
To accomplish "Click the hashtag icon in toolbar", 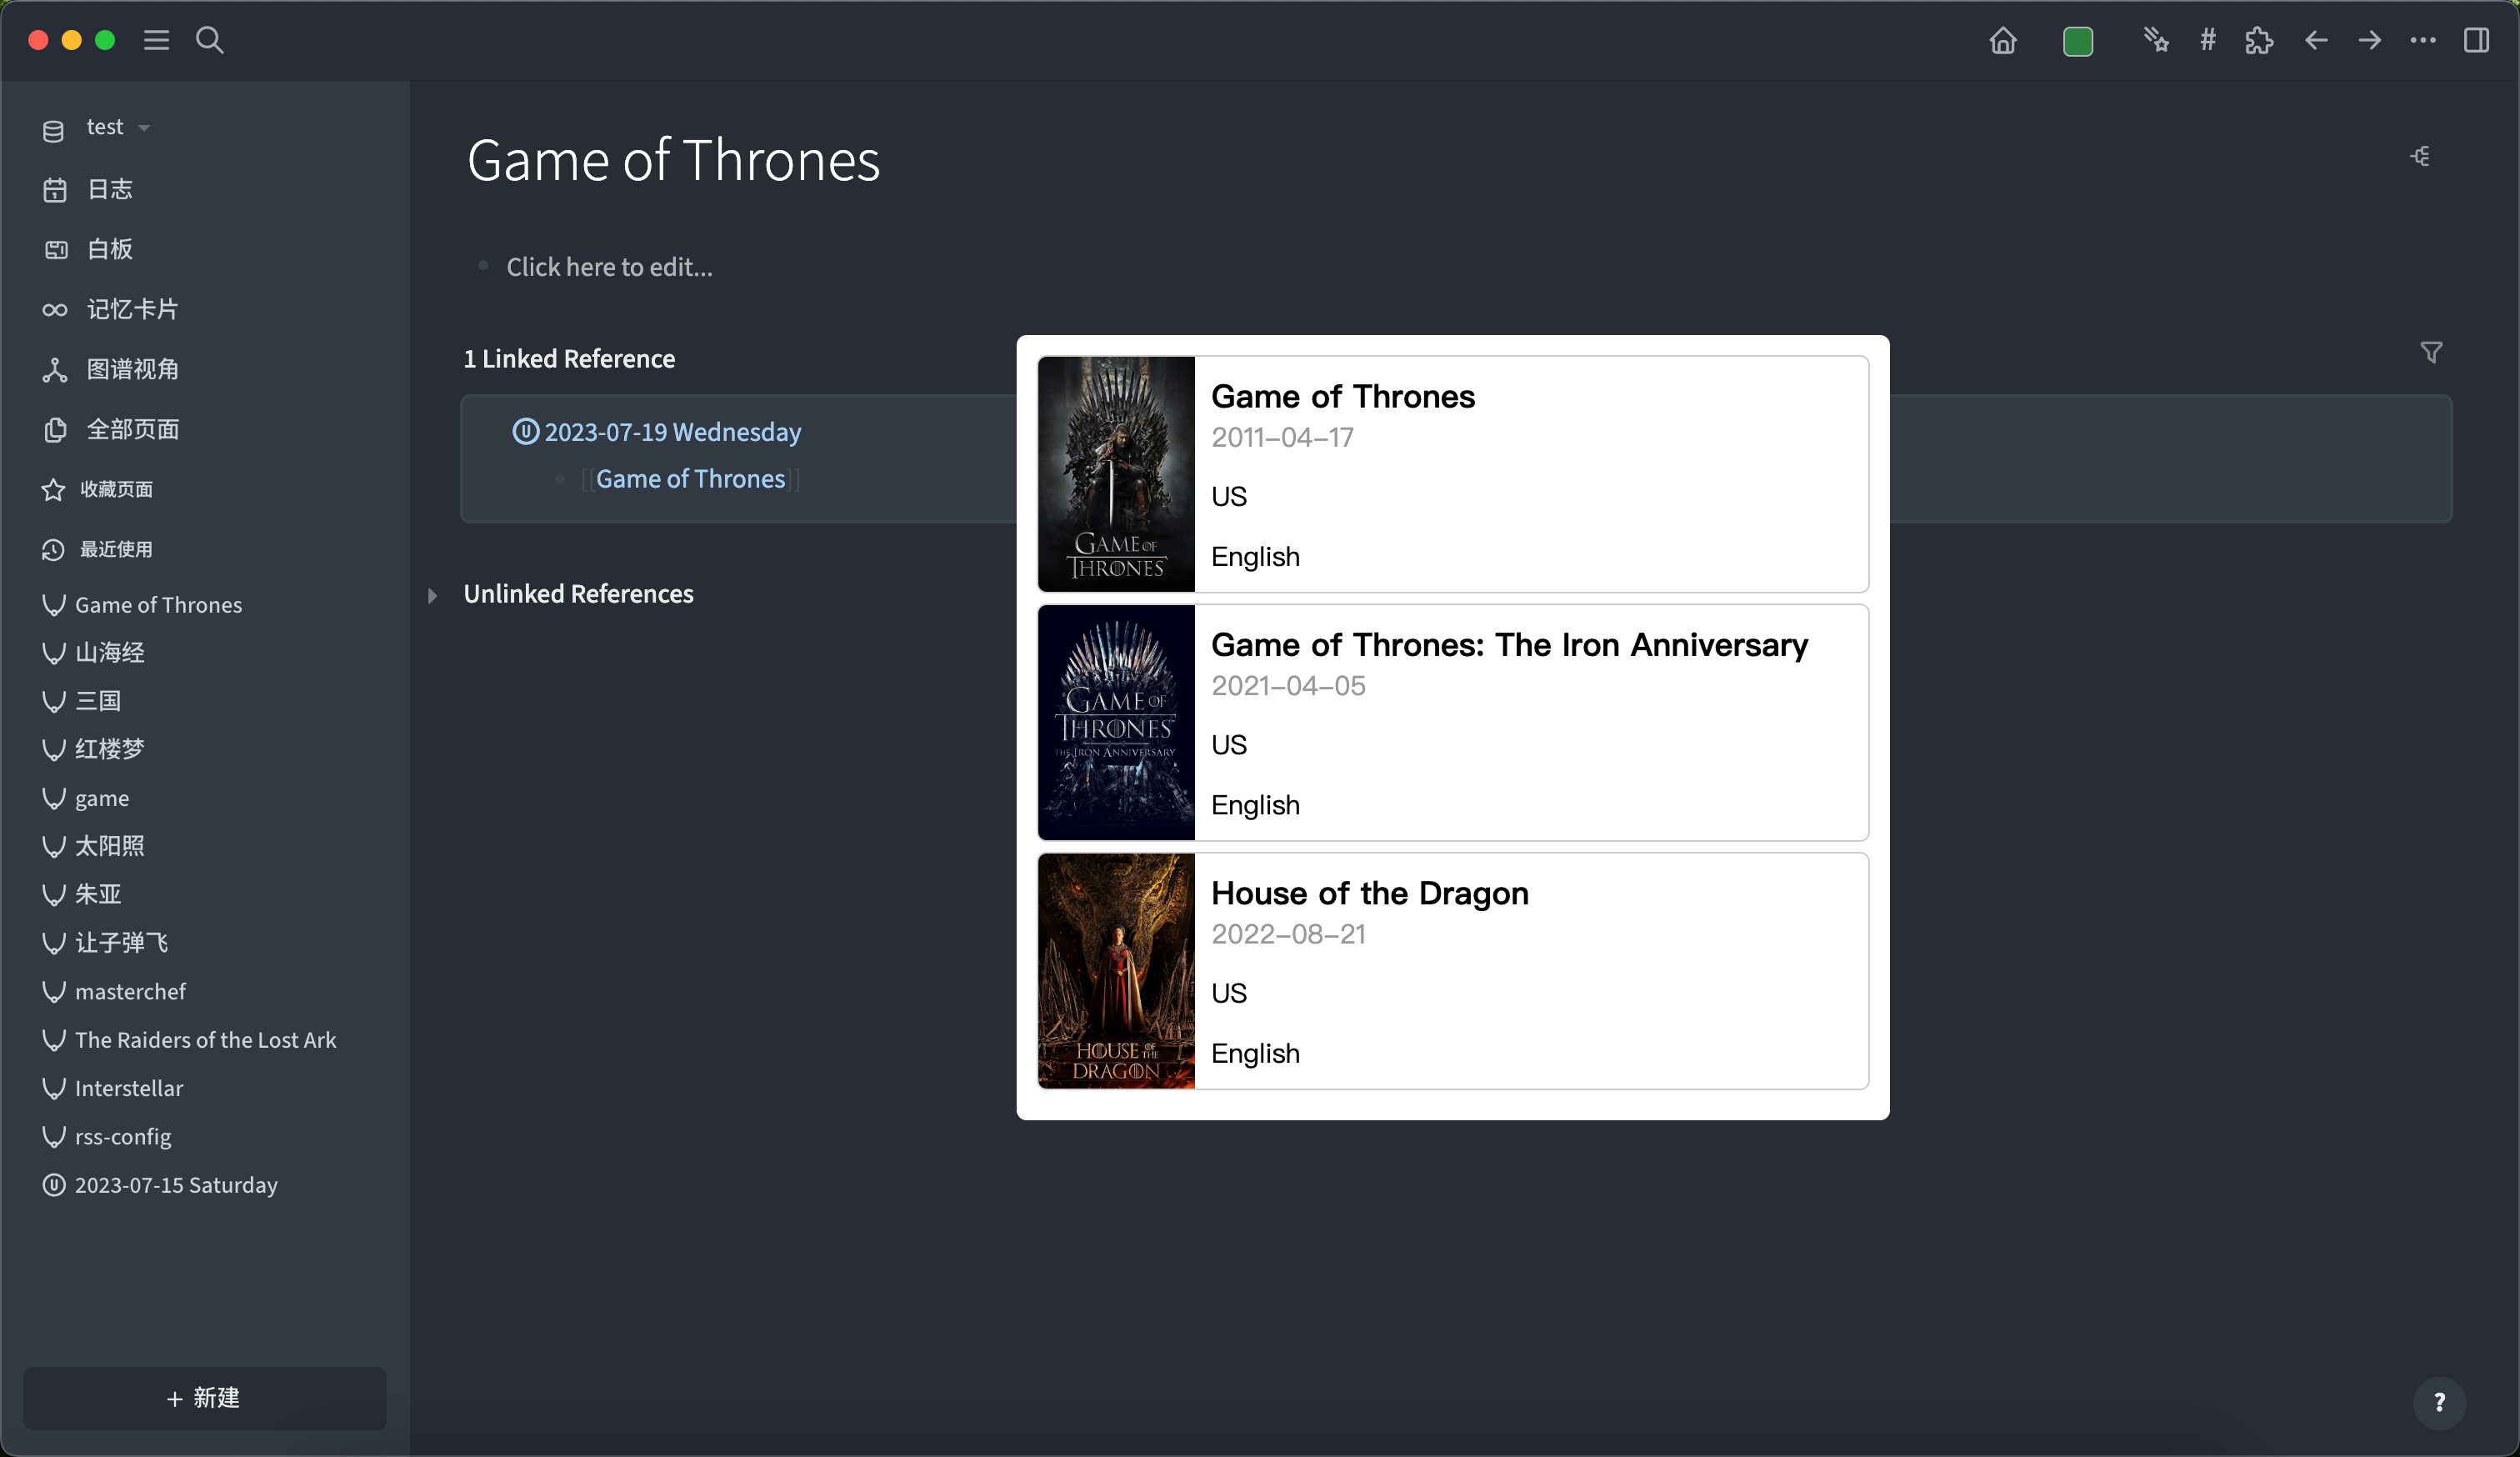I will pos(2208,41).
